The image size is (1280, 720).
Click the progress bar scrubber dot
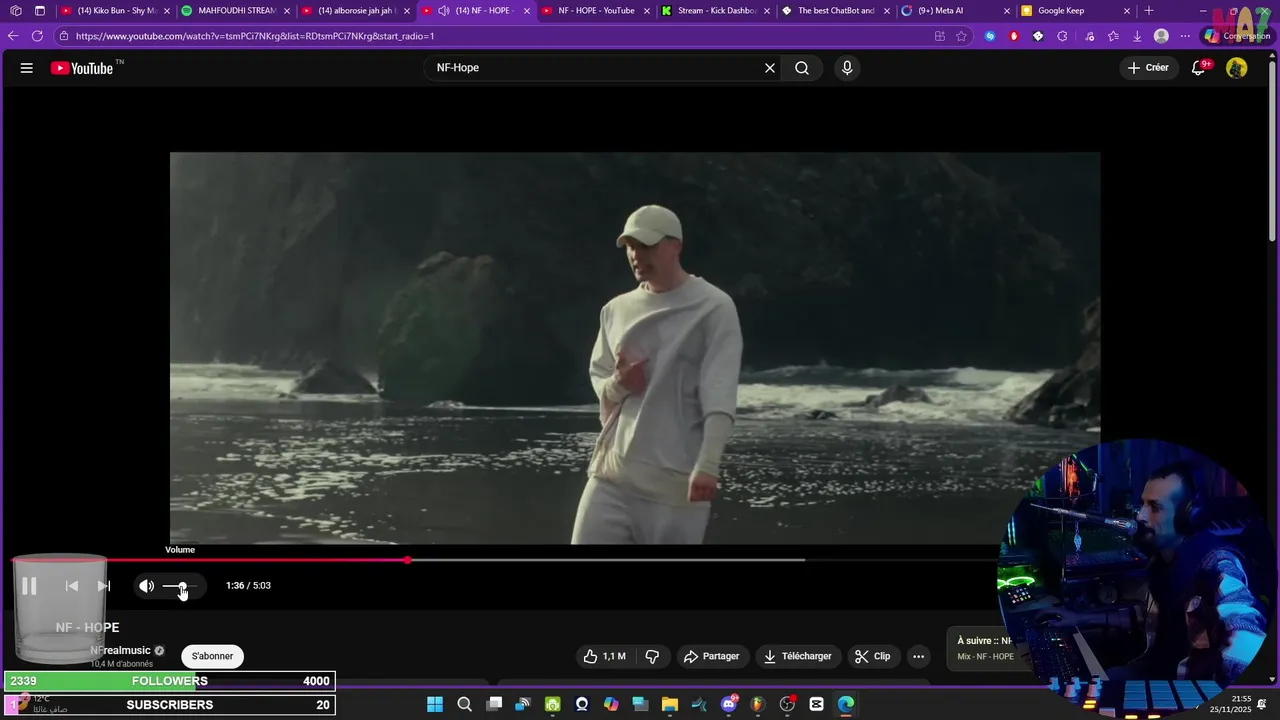[408, 560]
